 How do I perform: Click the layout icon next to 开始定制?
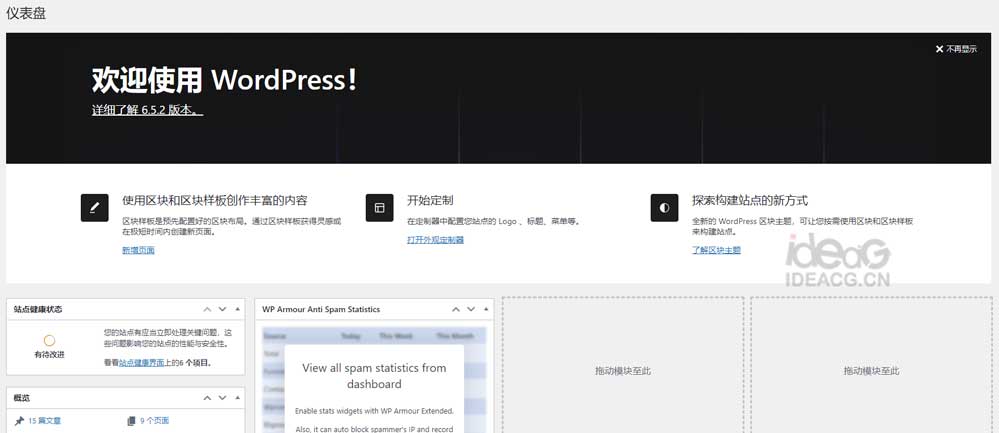tap(380, 208)
